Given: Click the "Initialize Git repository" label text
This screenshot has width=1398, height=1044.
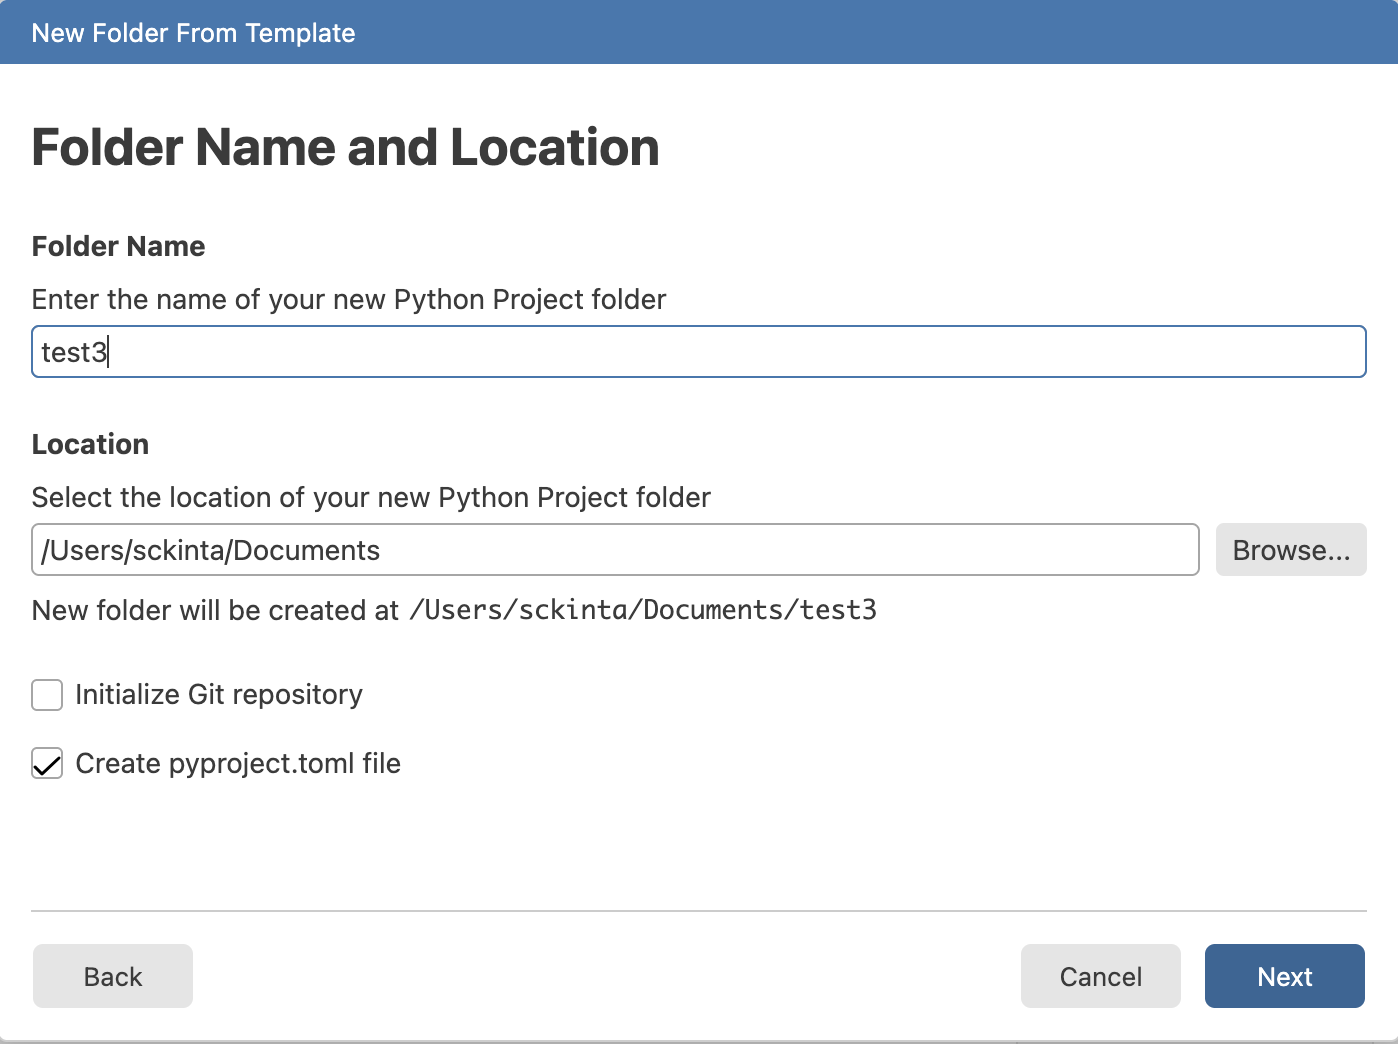Looking at the screenshot, I should pos(219,695).
